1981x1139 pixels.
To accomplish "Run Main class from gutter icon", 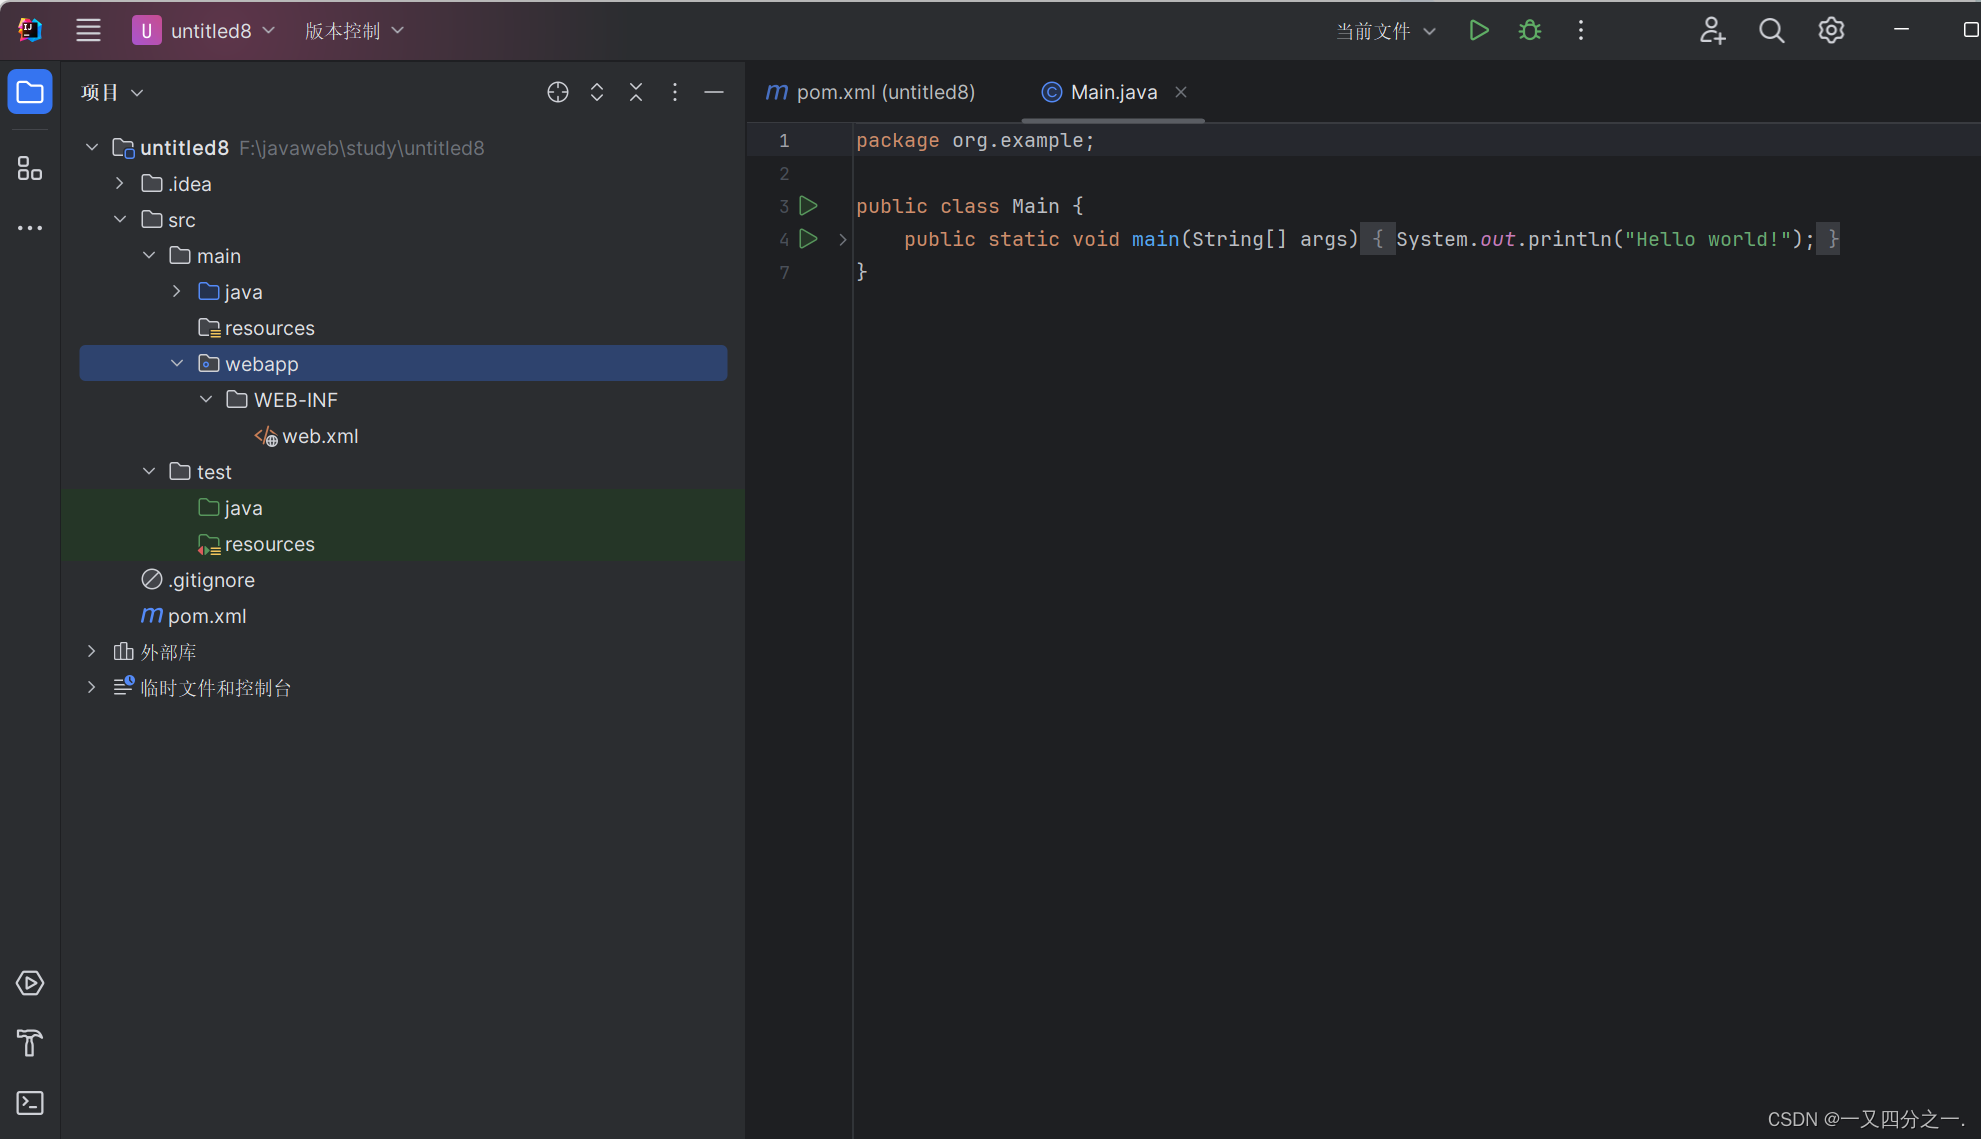I will tap(808, 206).
